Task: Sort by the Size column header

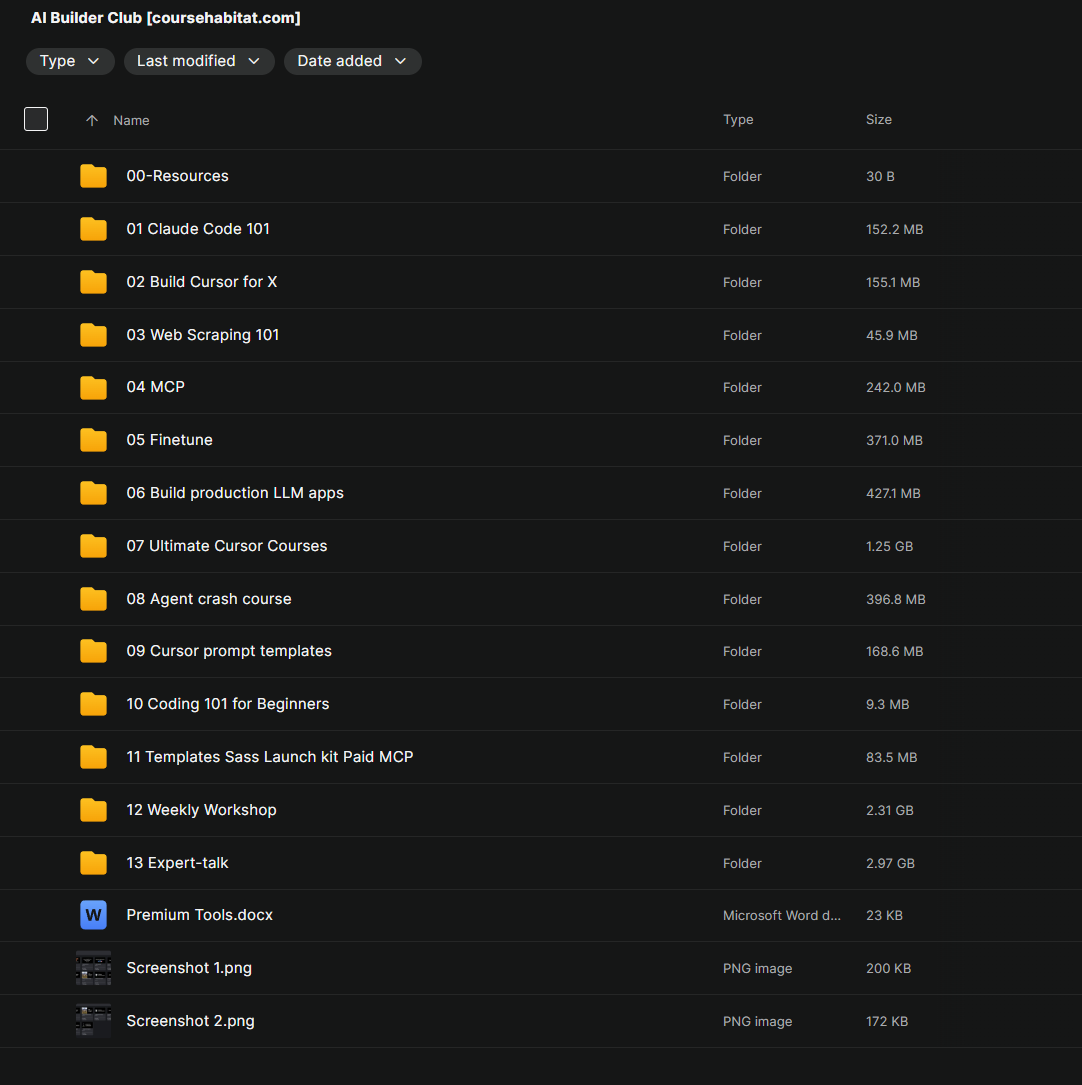Action: tap(878, 119)
